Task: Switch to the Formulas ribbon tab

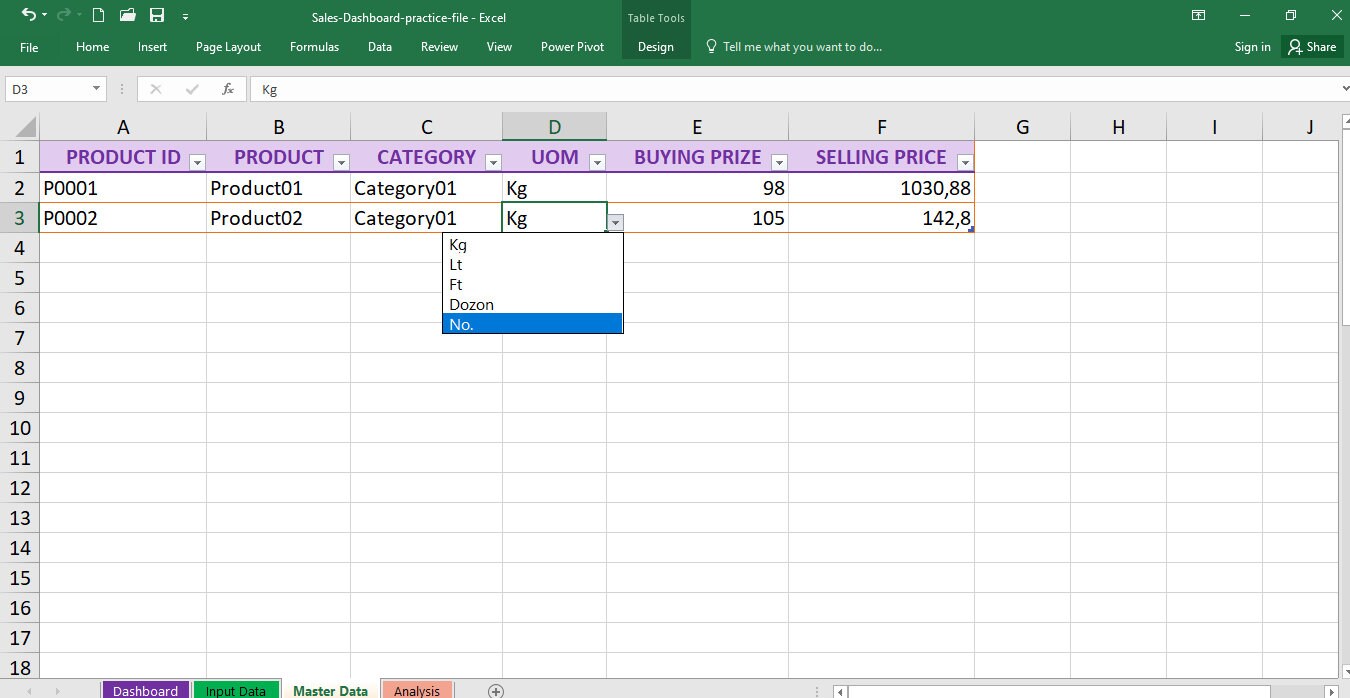Action: pyautogui.click(x=314, y=46)
